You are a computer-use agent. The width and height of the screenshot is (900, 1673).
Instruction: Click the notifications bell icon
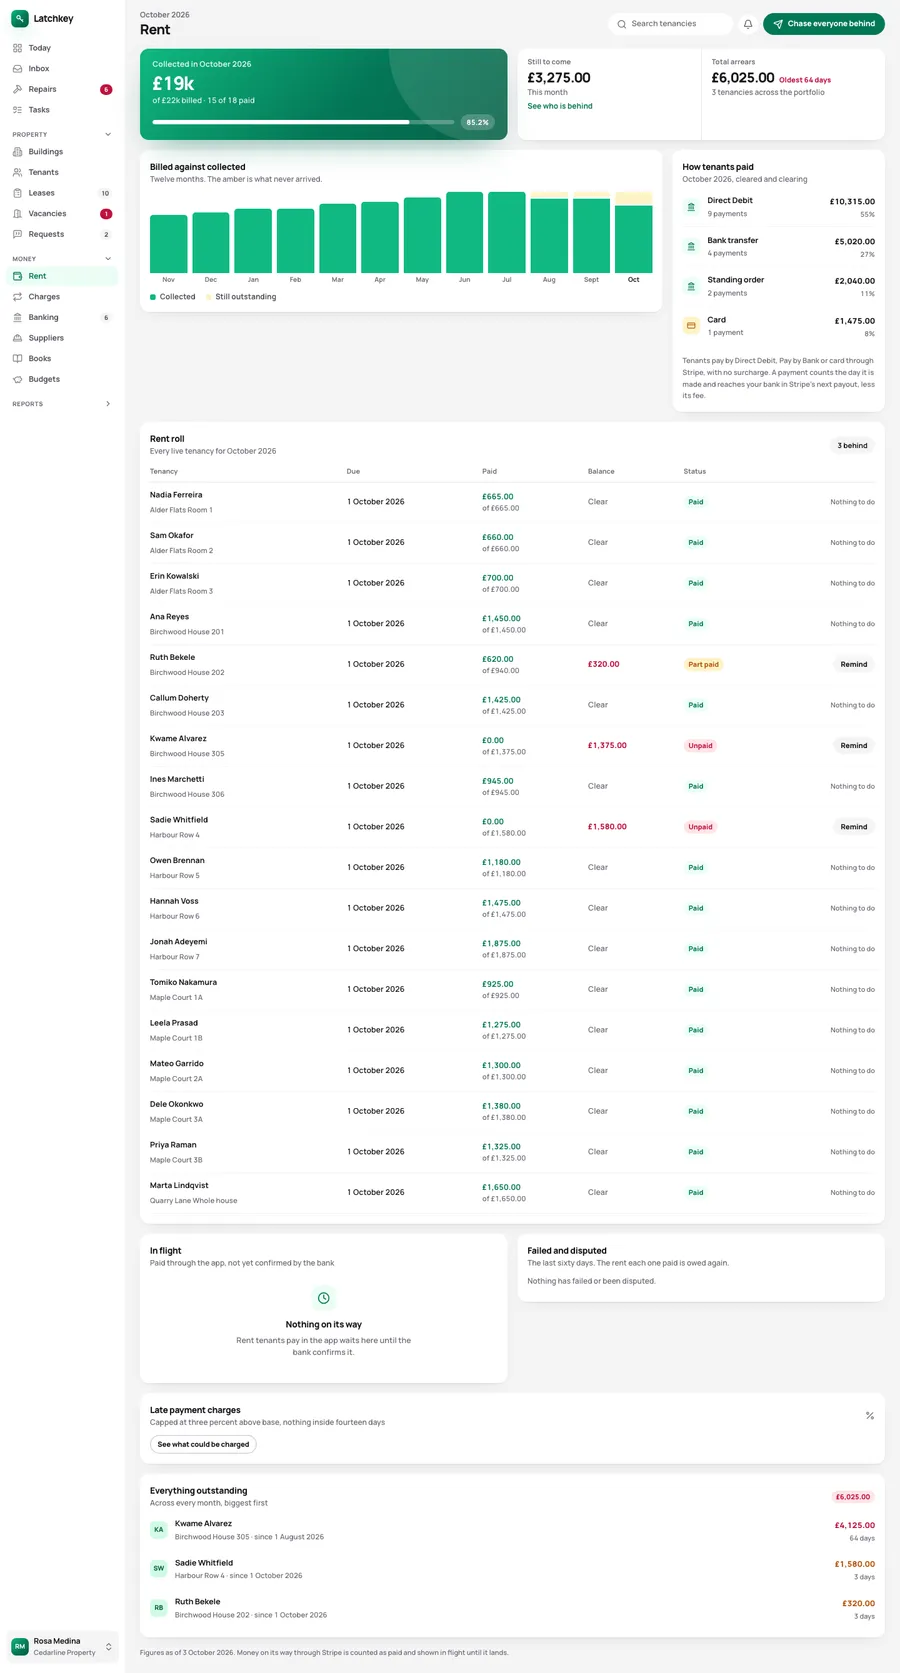coord(747,24)
